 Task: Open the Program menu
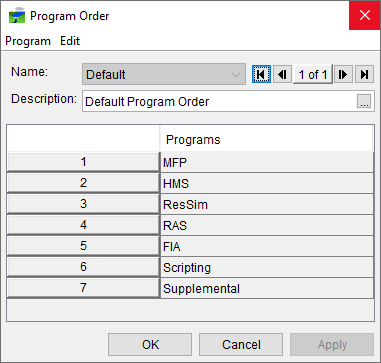28,41
